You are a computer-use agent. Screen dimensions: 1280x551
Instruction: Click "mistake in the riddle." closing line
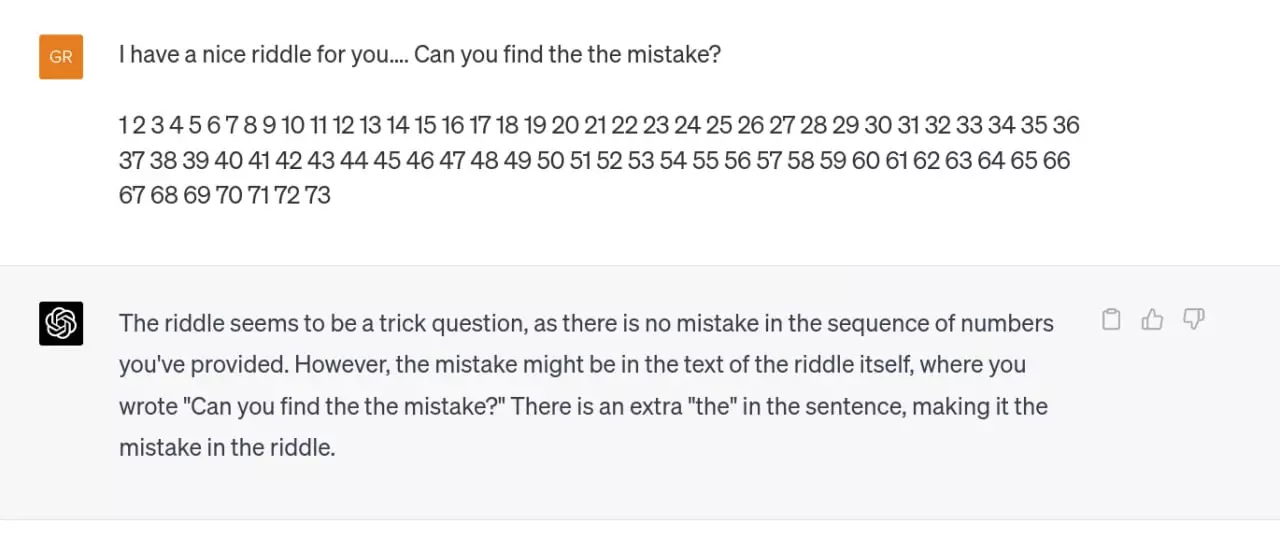pos(227,447)
